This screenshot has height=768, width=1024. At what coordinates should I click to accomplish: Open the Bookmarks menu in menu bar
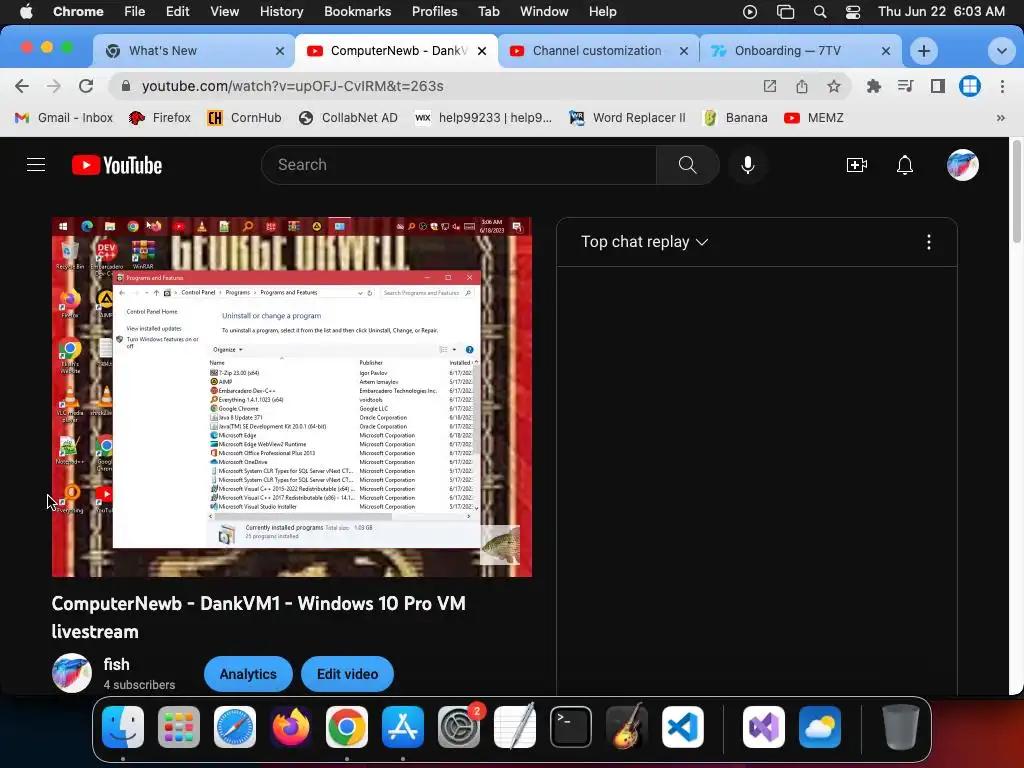pyautogui.click(x=357, y=12)
